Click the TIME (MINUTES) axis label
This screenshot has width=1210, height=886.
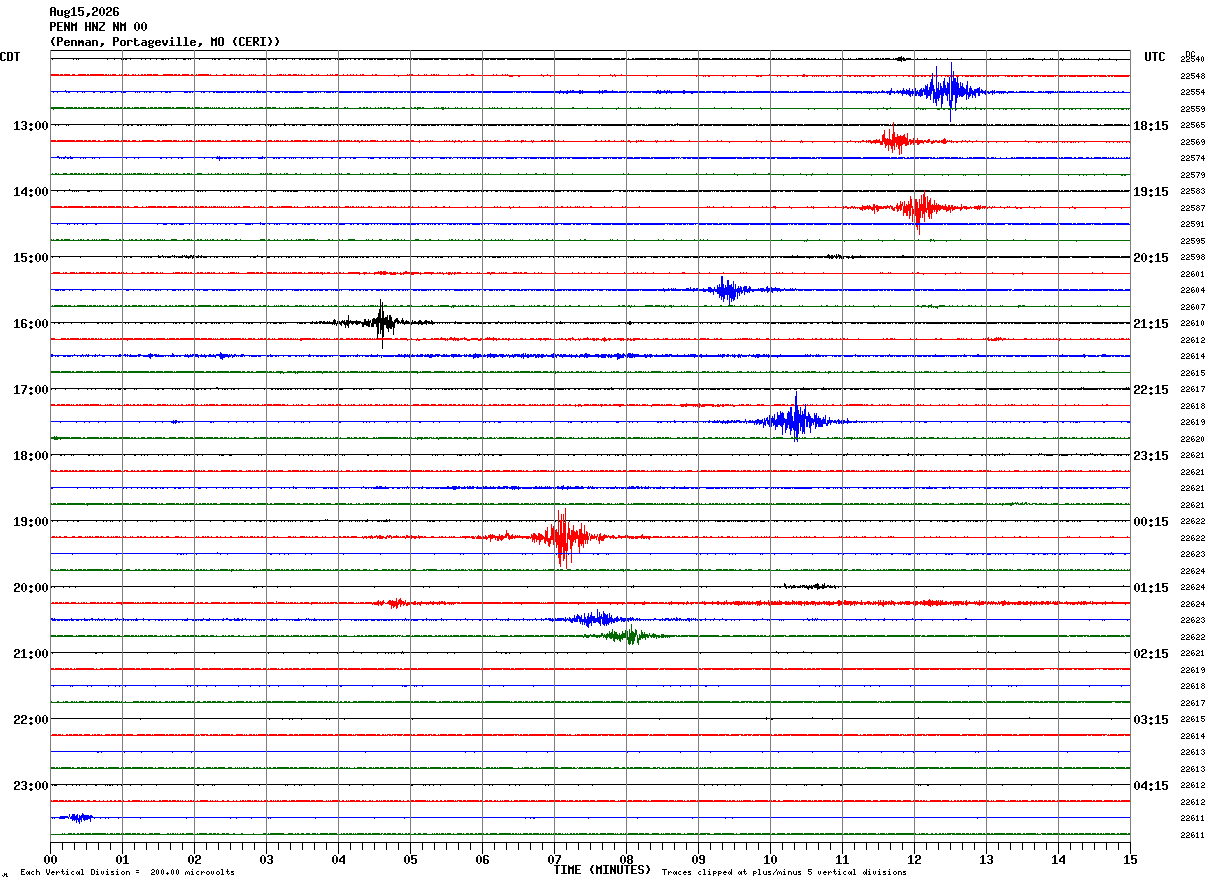pos(602,870)
